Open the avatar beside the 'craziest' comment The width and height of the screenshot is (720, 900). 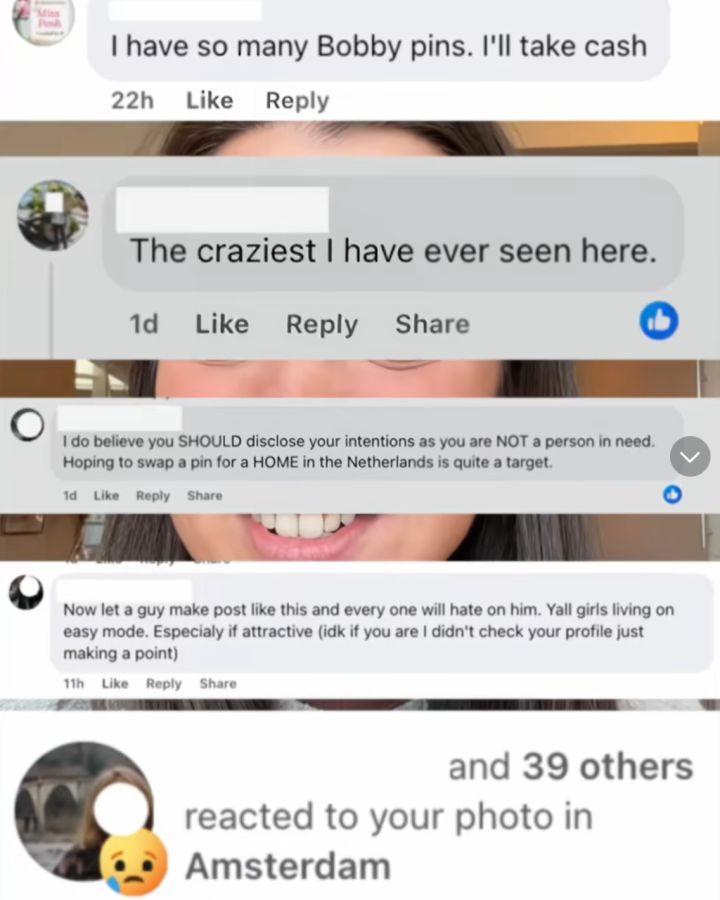[53, 215]
